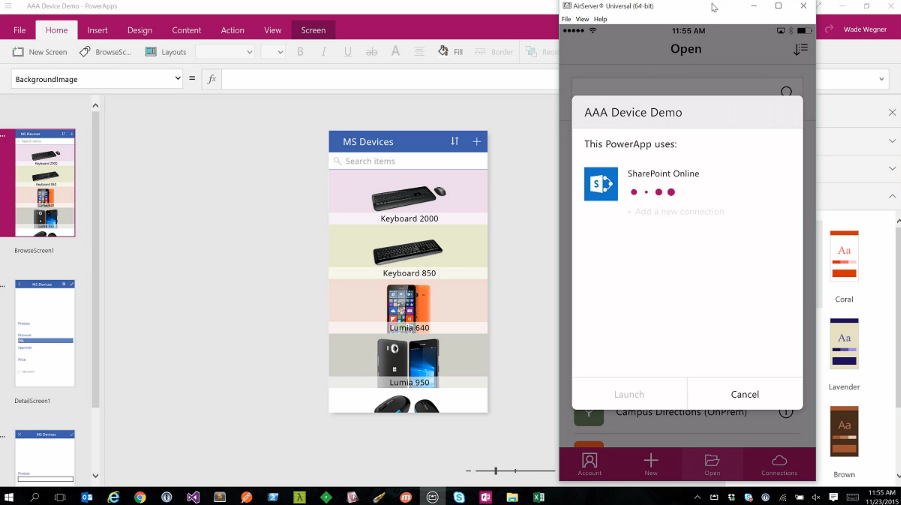Select the Lumia 950 item in gallery
Viewport: 901px width, 505px height.
pyautogui.click(x=408, y=361)
